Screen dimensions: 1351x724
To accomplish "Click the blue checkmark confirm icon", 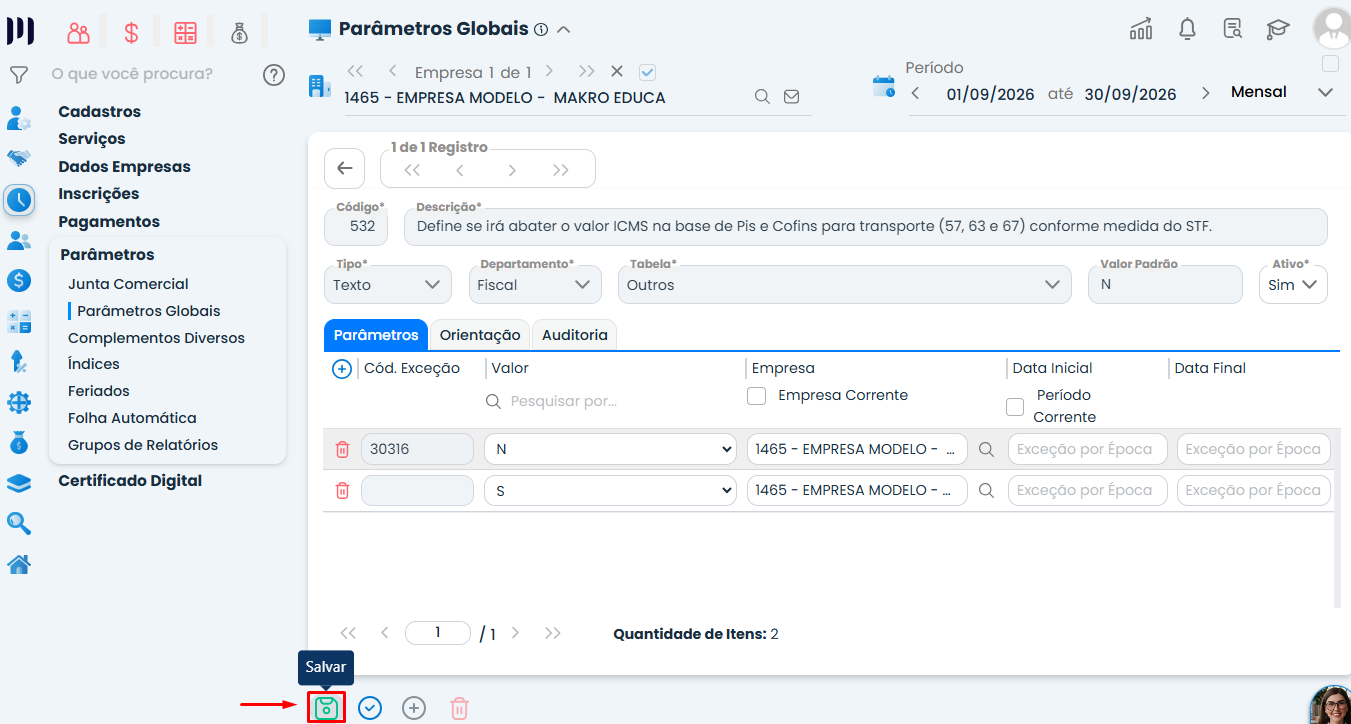I will [x=370, y=708].
